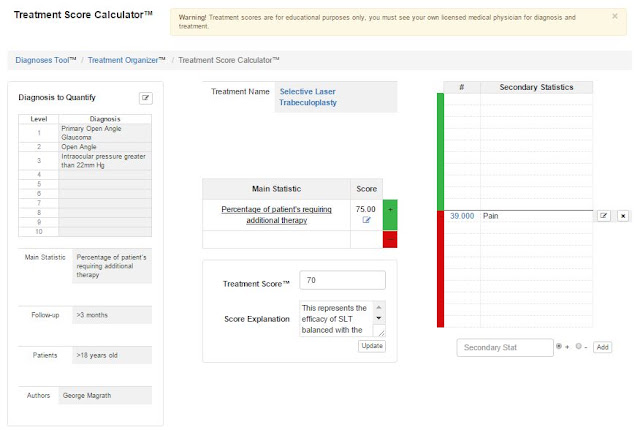This screenshot has width=640, height=430.
Task: Select the plus radio option
Action: coord(559,346)
